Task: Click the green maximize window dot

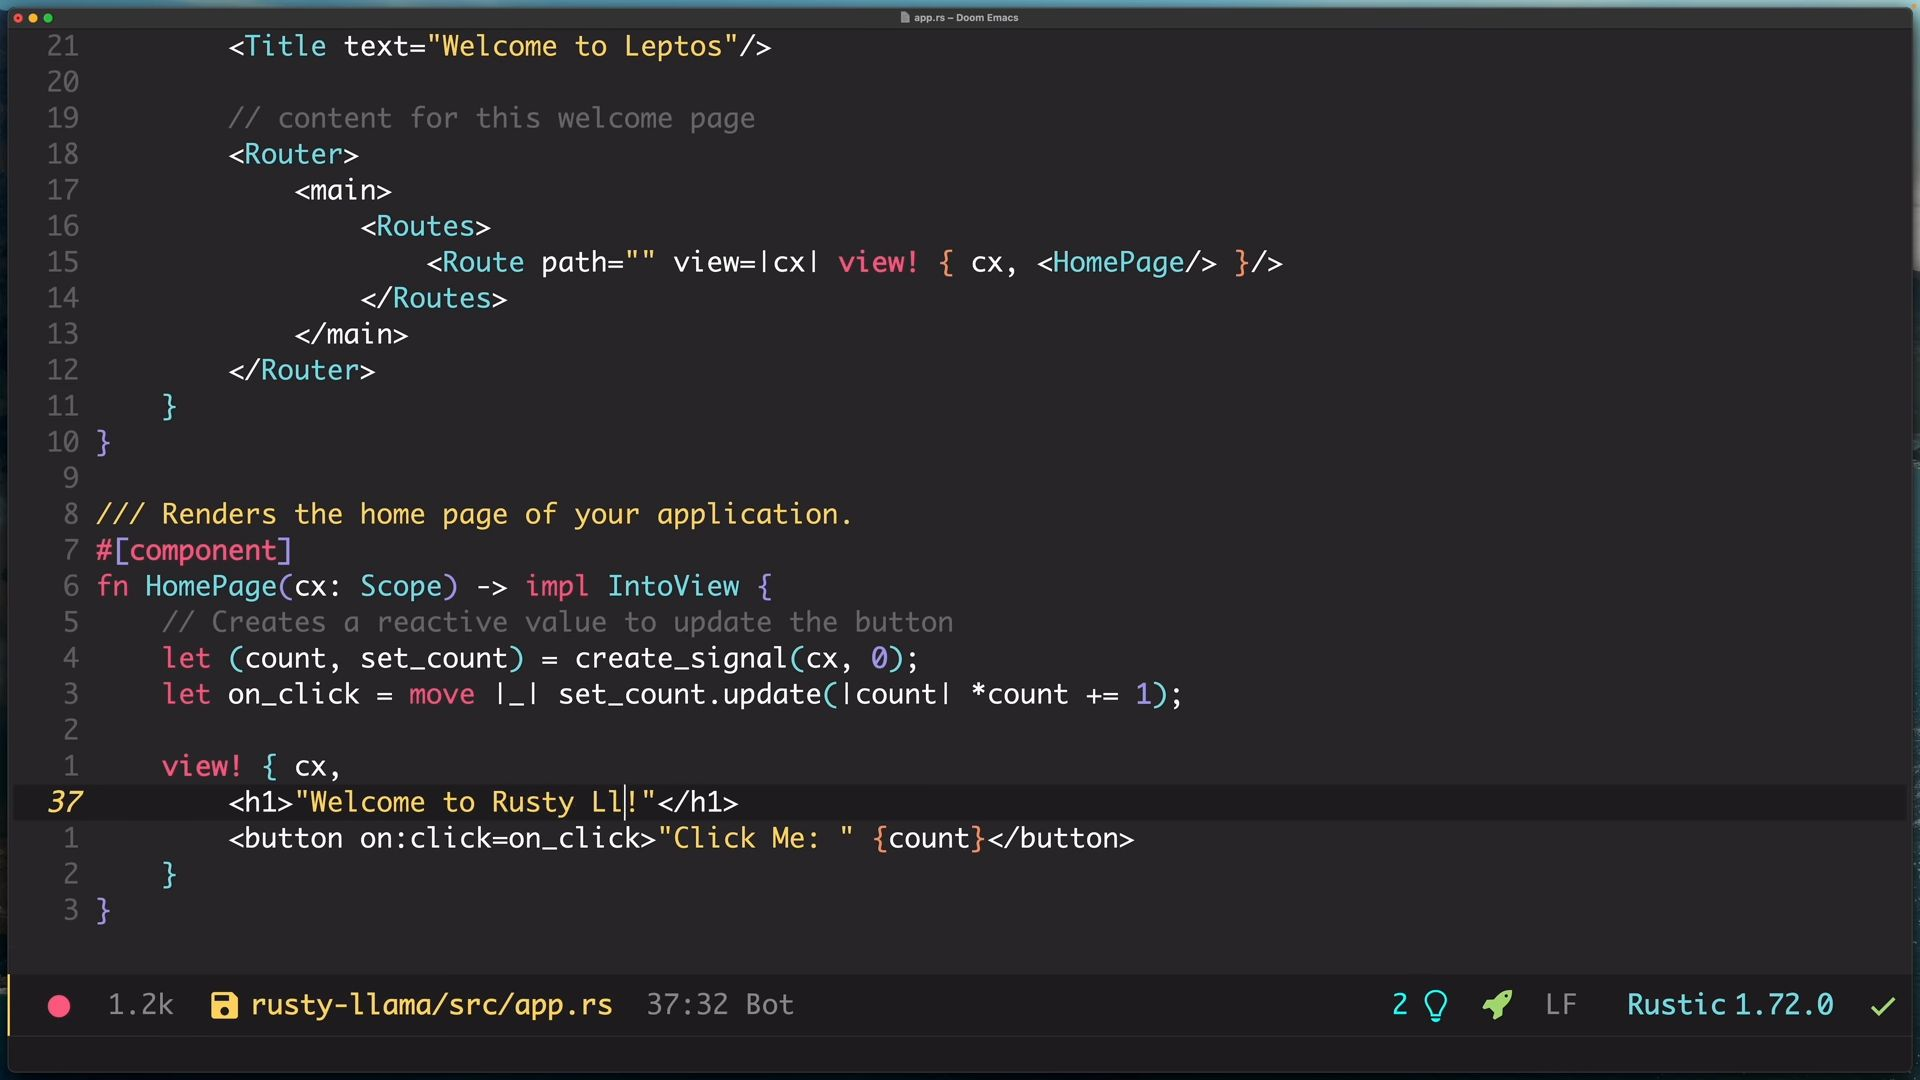Action: tap(48, 18)
